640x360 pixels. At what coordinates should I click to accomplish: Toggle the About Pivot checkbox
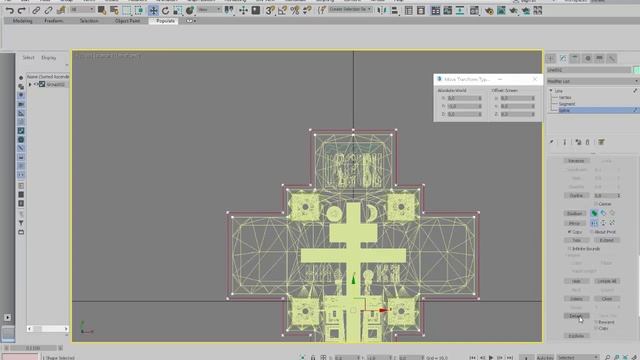[591, 232]
